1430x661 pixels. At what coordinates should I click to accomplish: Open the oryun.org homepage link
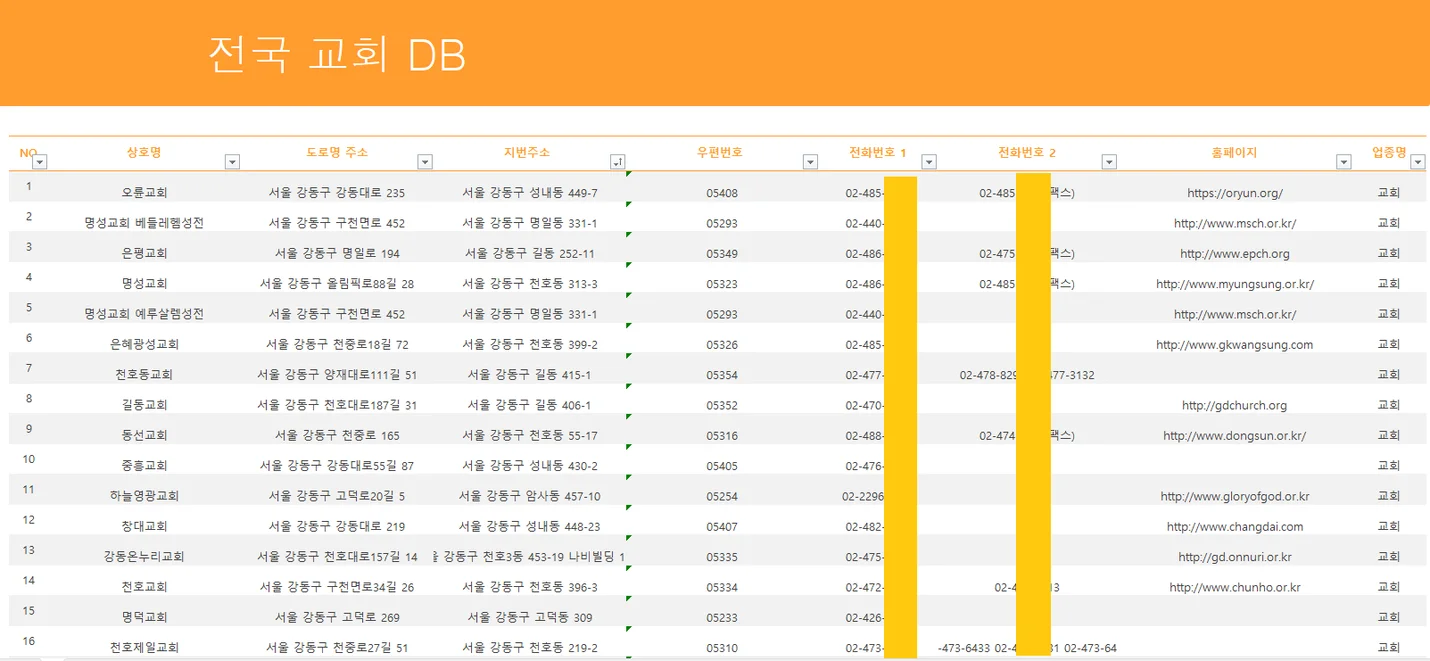[x=1234, y=193]
